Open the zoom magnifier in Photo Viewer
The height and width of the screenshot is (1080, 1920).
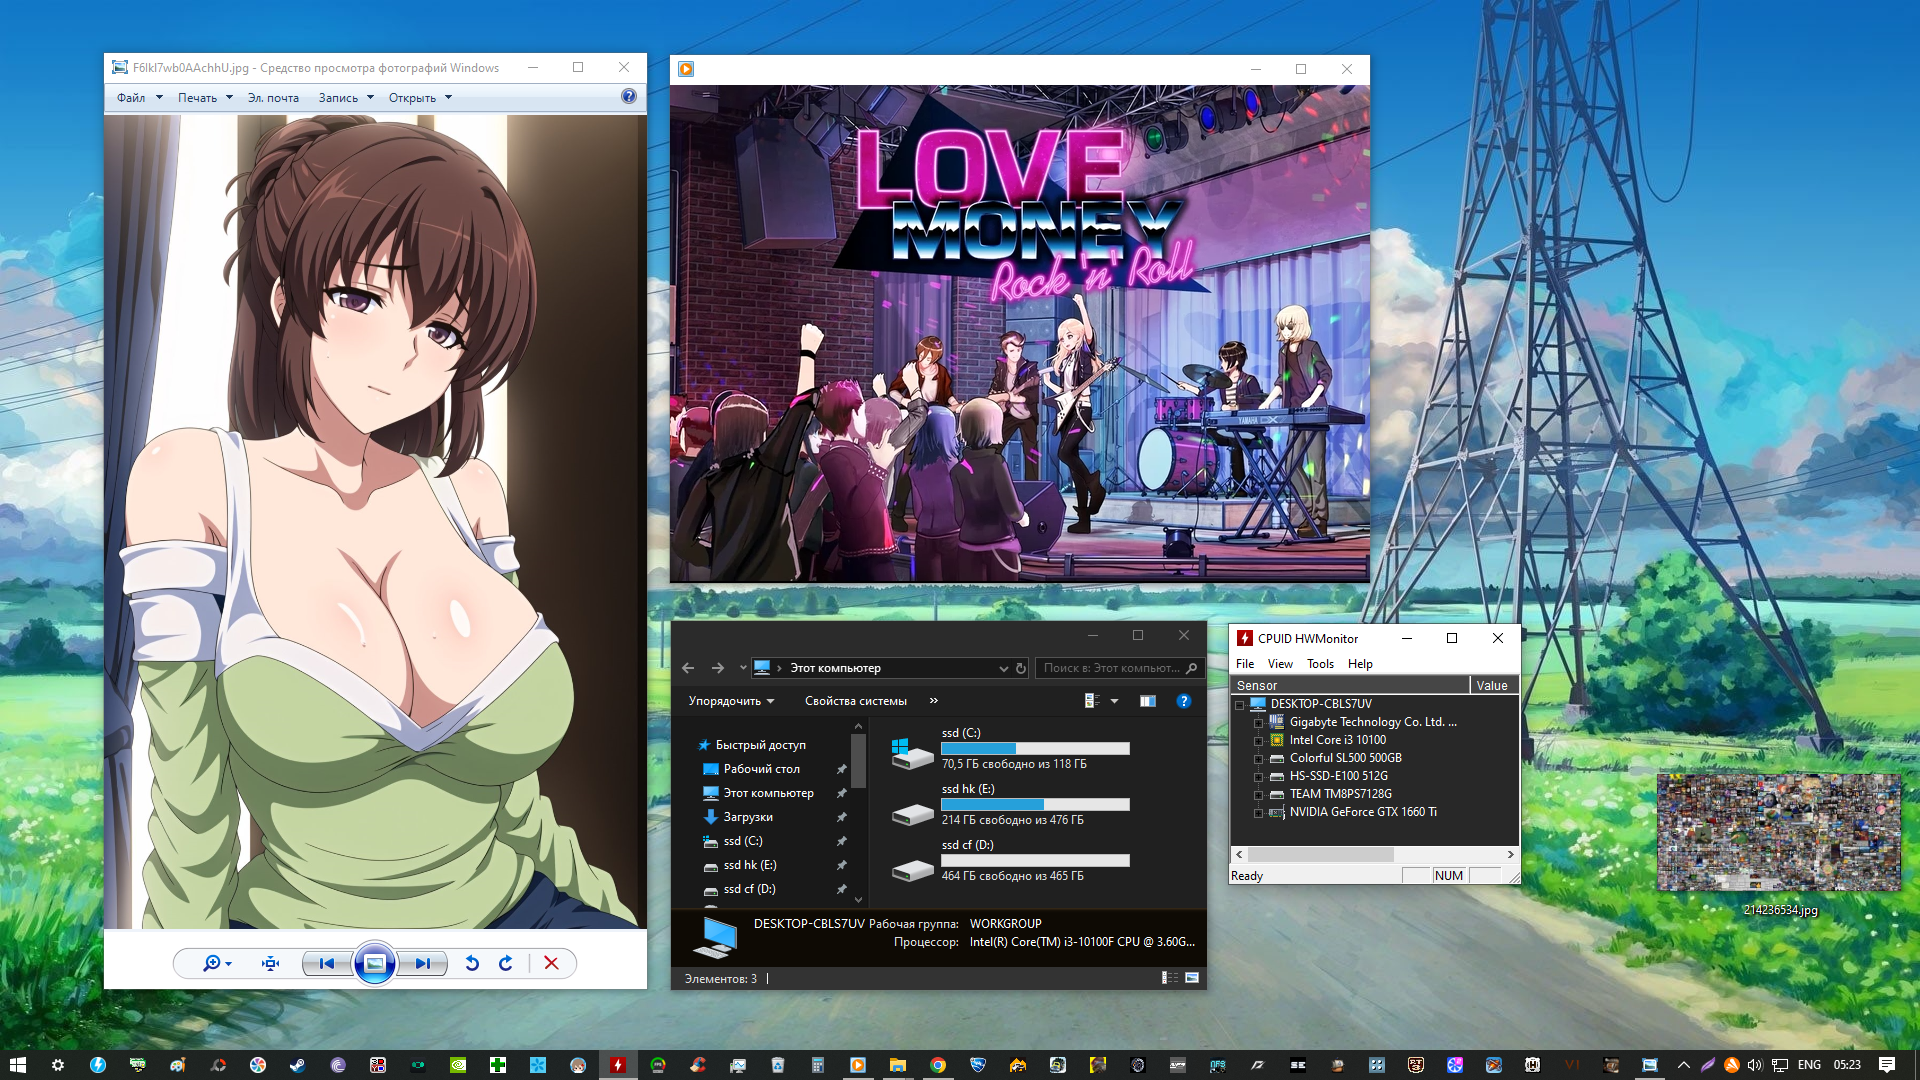pyautogui.click(x=217, y=963)
